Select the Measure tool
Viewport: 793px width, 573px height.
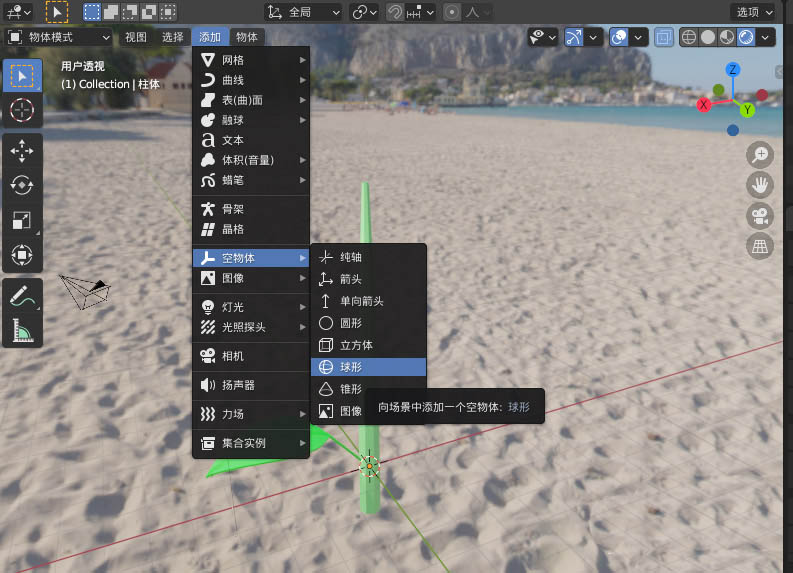point(22,330)
